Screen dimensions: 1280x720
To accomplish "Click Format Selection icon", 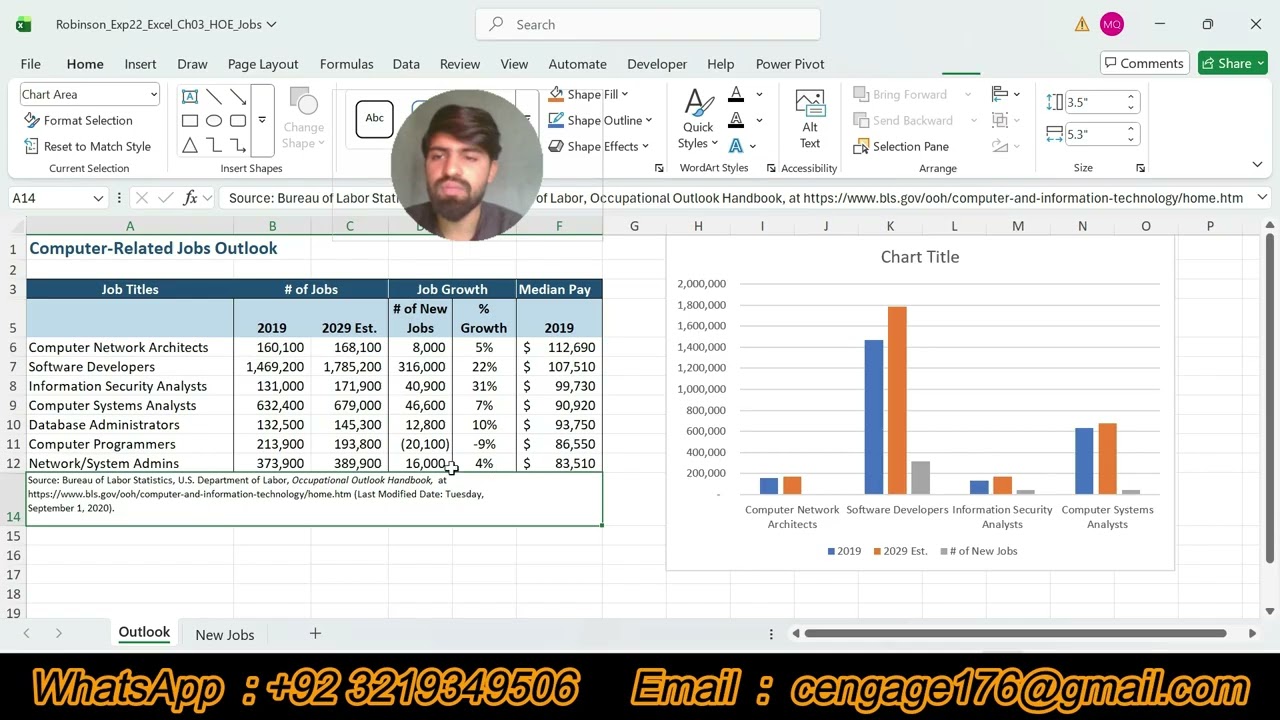I will (32, 120).
